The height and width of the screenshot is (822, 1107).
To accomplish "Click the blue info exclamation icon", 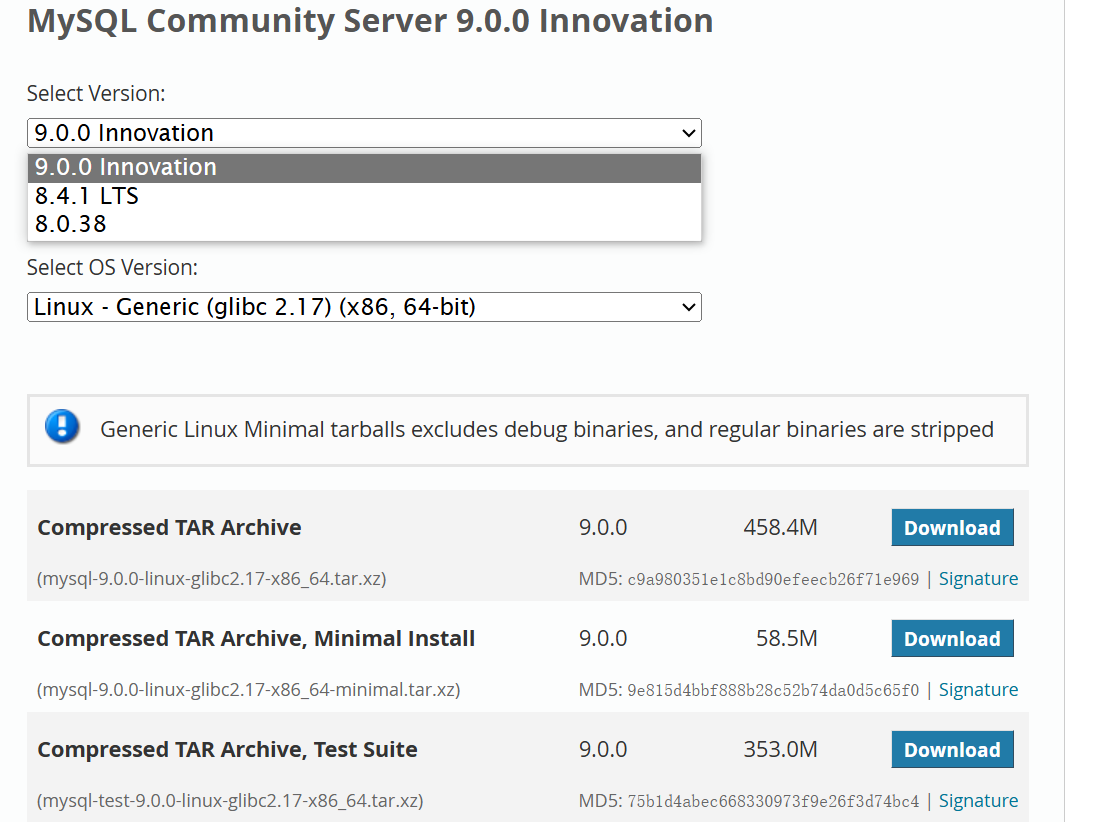I will (62, 427).
